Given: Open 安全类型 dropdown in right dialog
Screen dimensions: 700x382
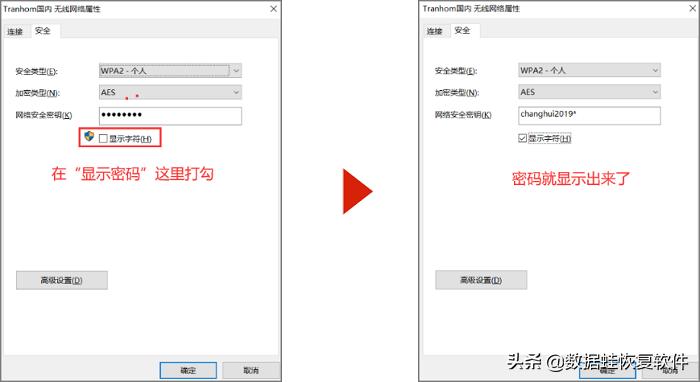Looking at the screenshot, I should point(589,70).
